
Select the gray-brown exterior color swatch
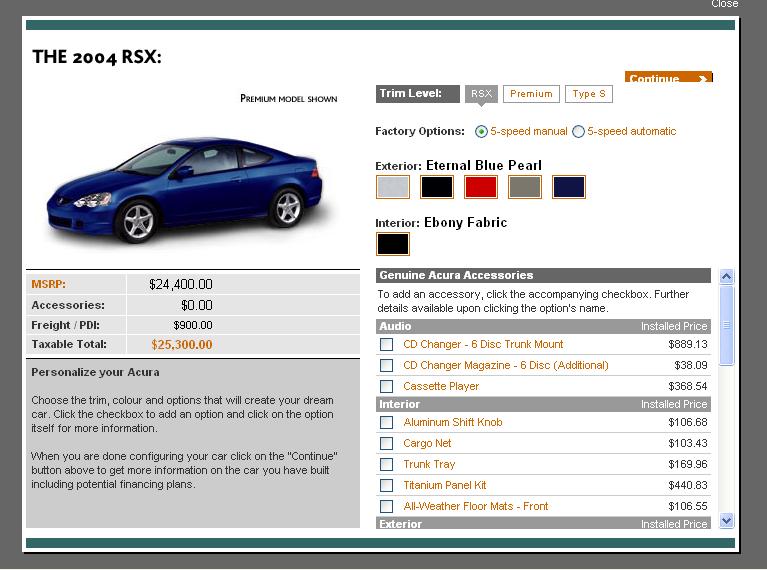(x=525, y=187)
